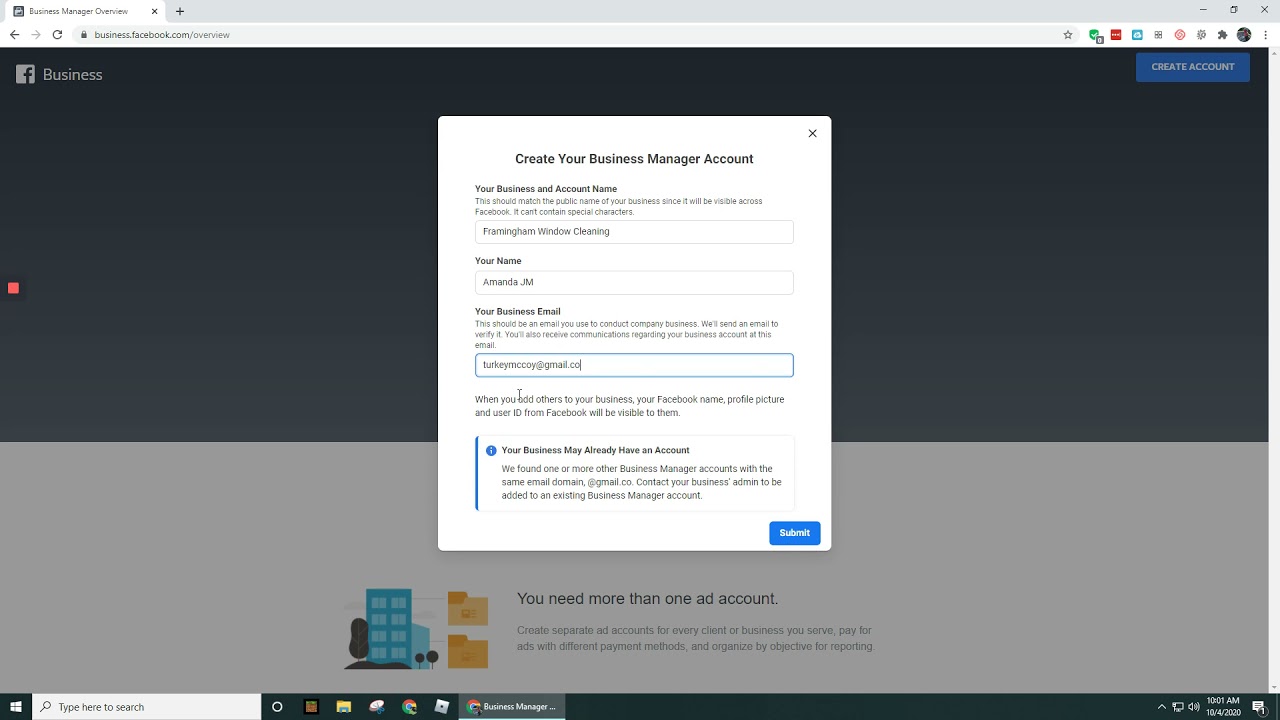1280x720 pixels.
Task: Open the red diamond-circle extension
Action: pos(1180,35)
